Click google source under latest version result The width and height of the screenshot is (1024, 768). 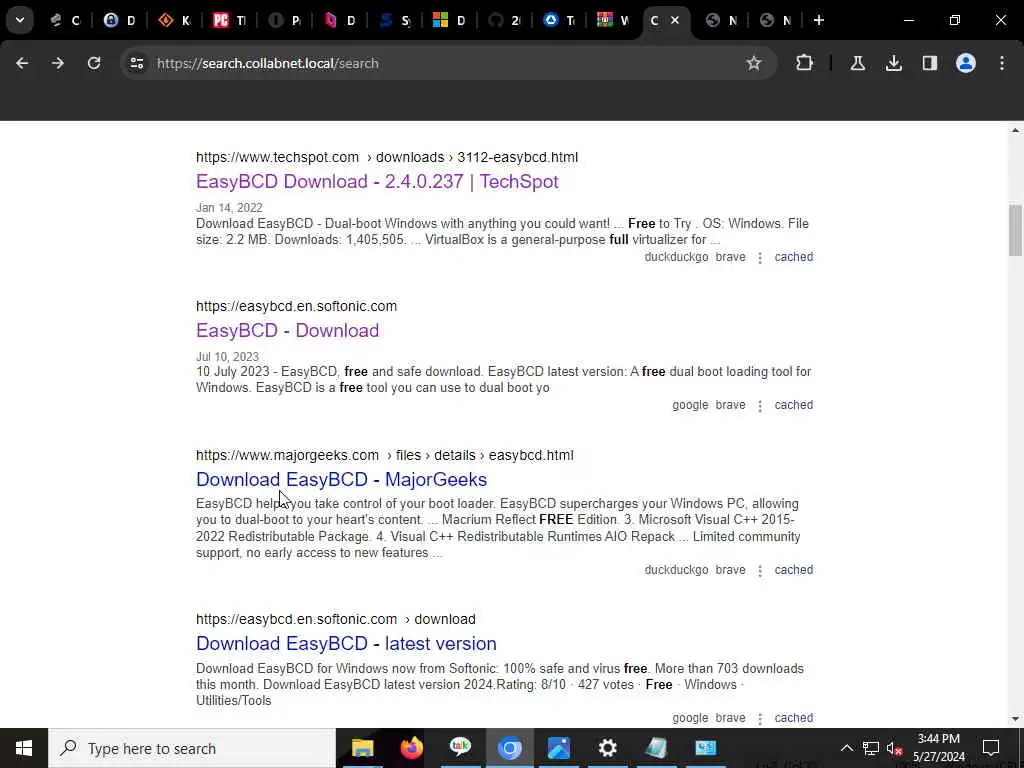[690, 718]
